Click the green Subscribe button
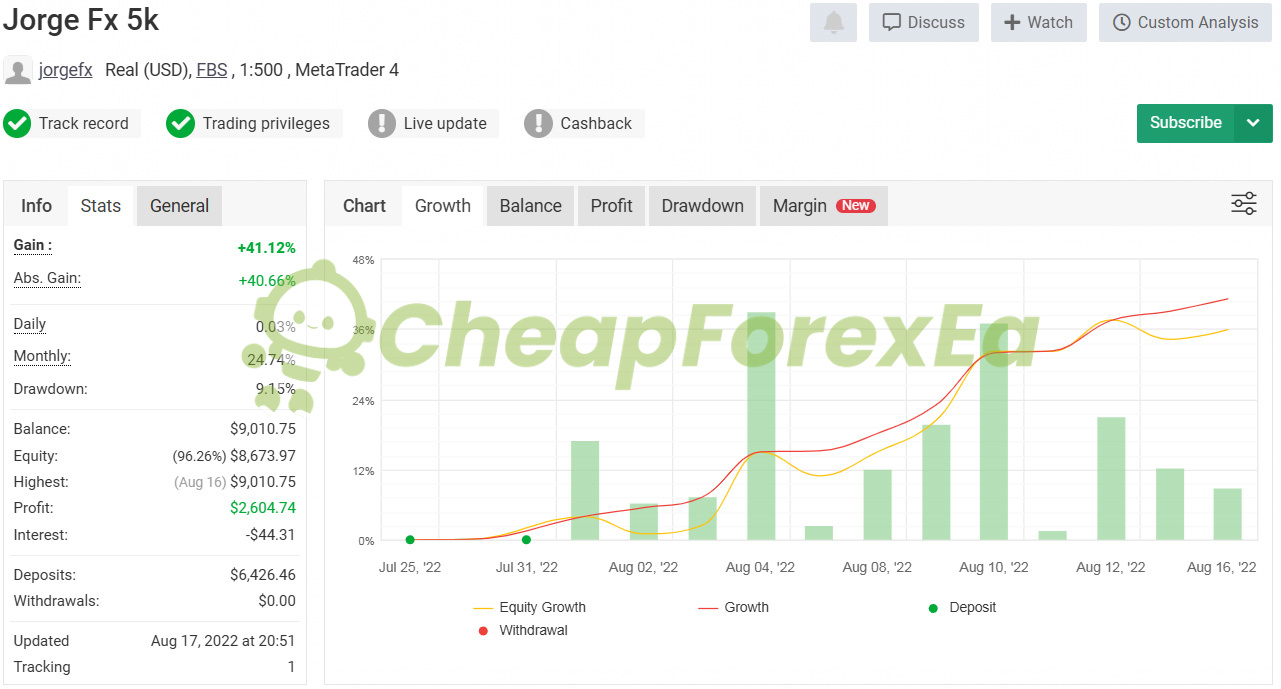This screenshot has width=1281, height=689. (1186, 123)
